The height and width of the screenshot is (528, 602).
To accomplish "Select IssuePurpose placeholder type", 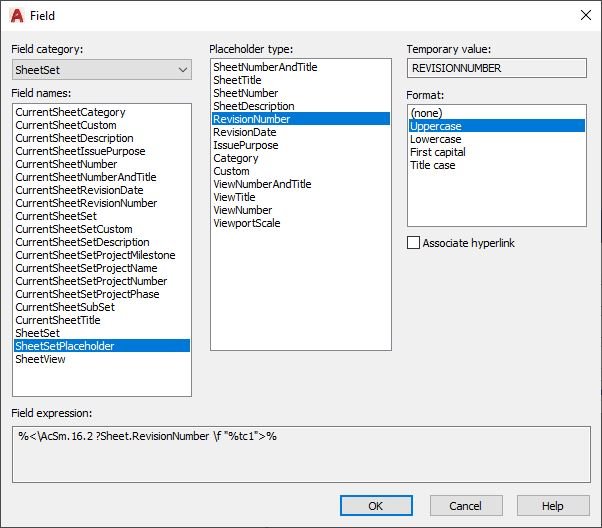I will (246, 145).
